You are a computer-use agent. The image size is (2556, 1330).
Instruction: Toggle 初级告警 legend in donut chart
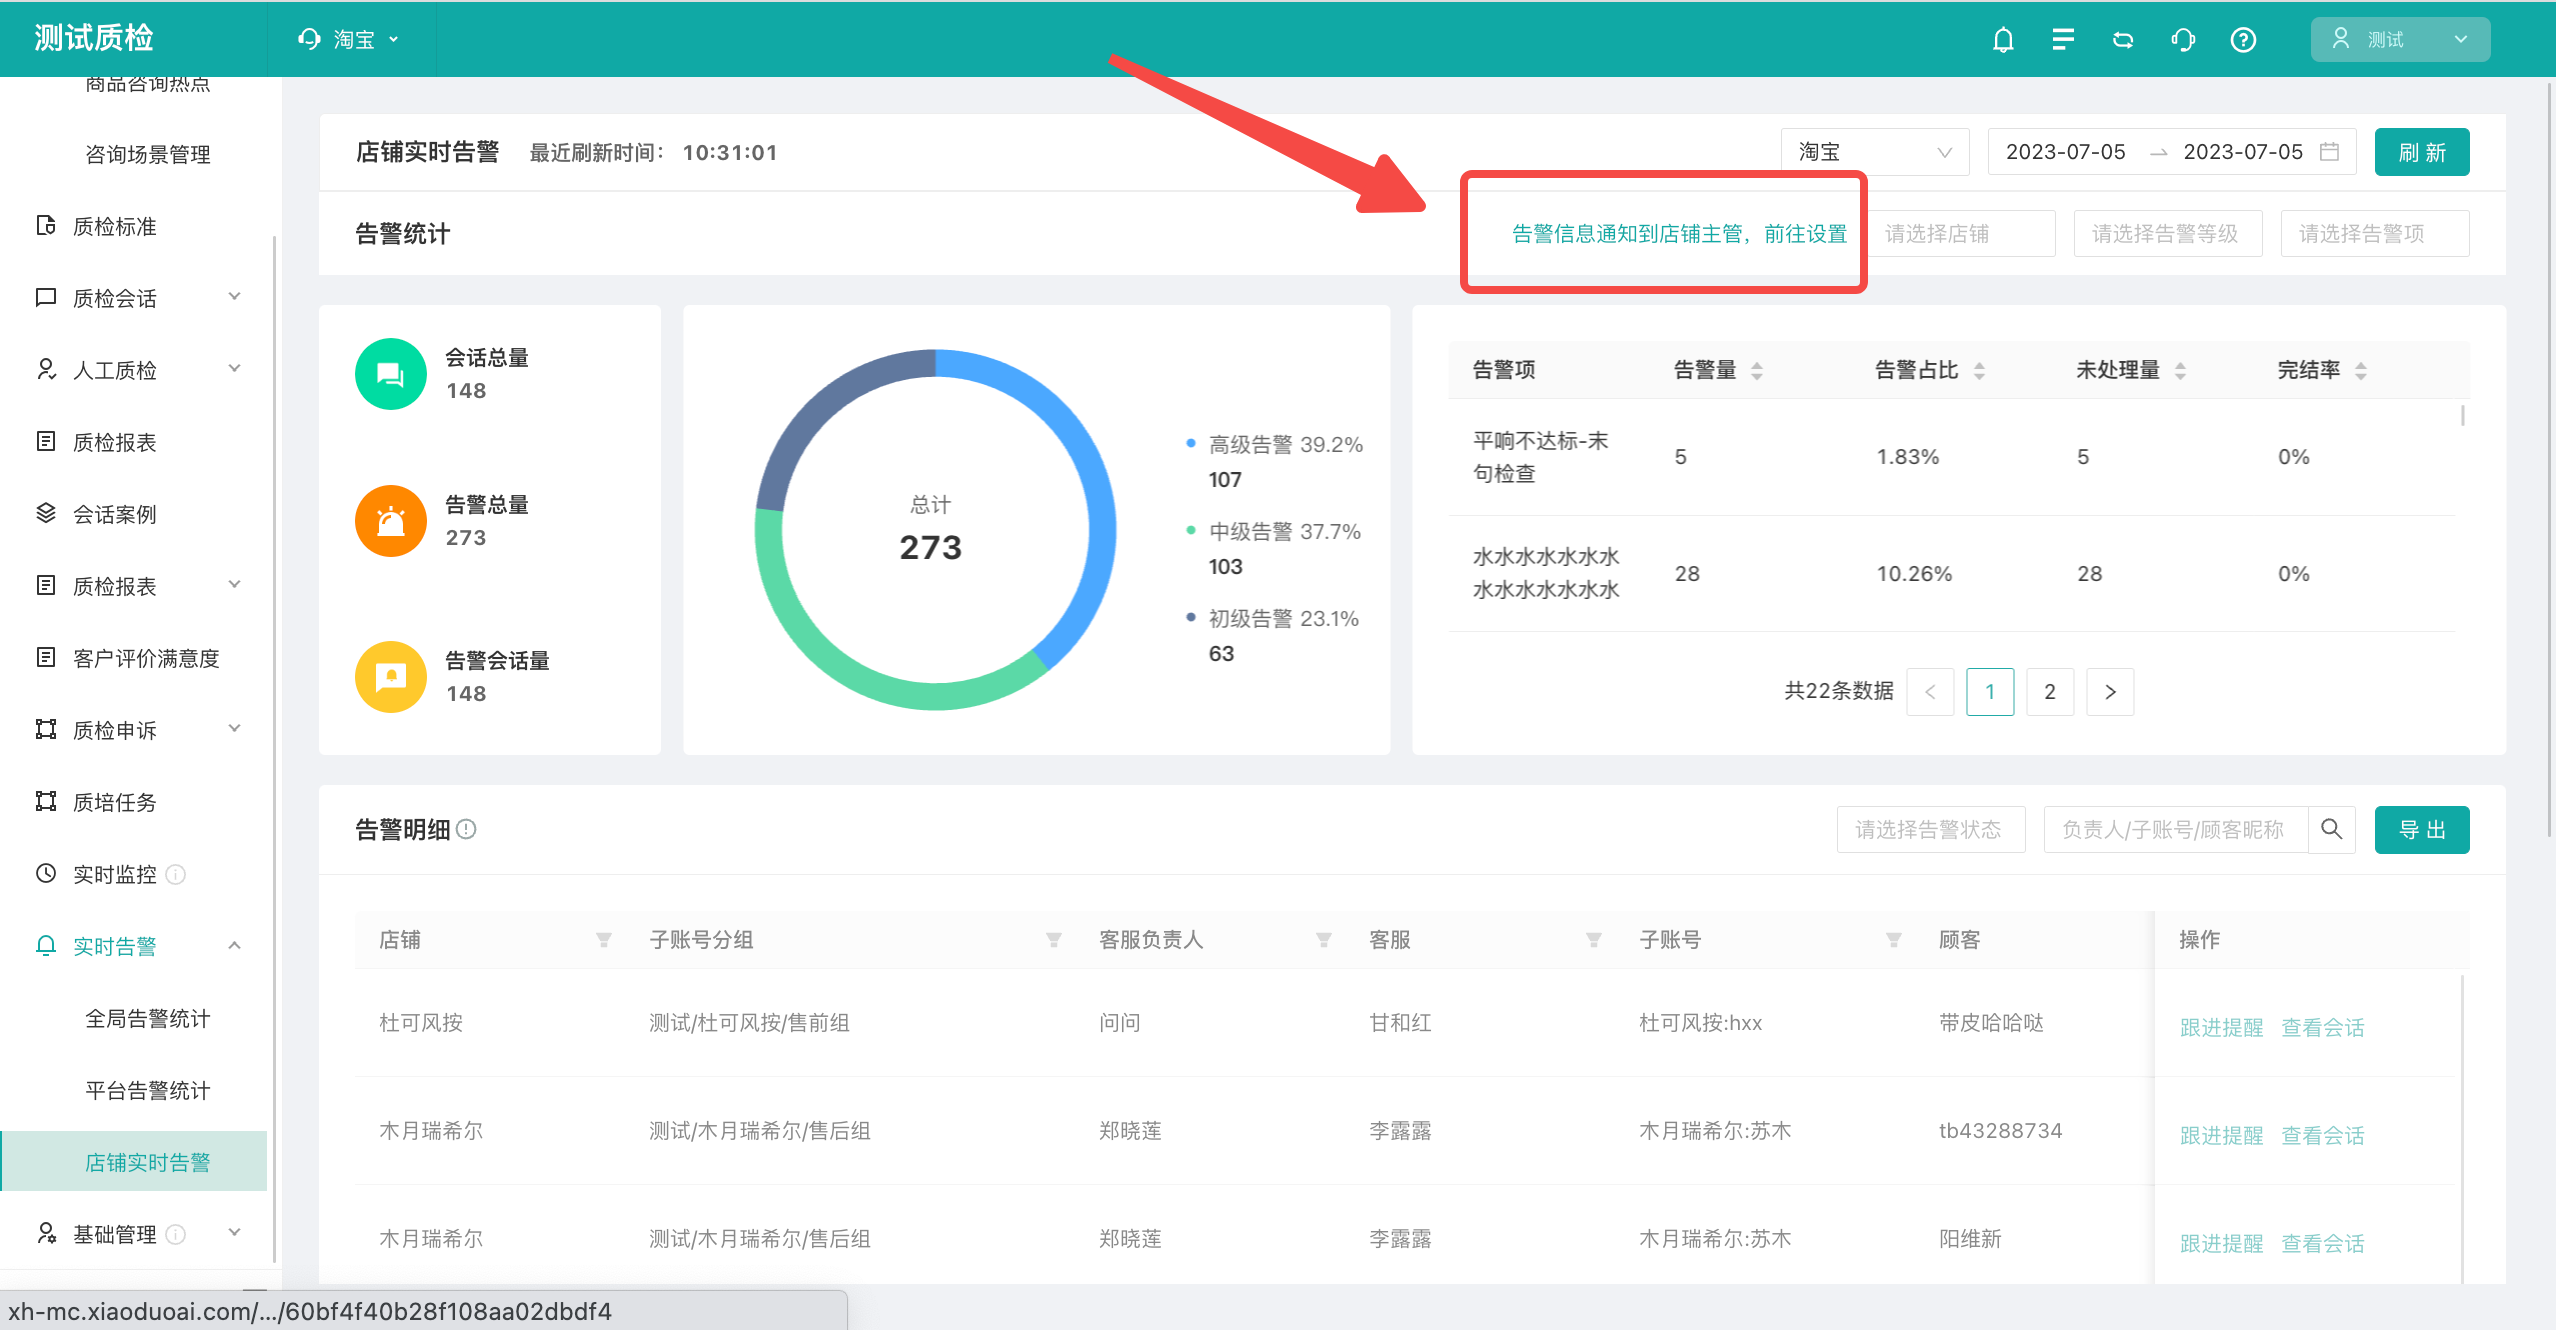click(1272, 619)
